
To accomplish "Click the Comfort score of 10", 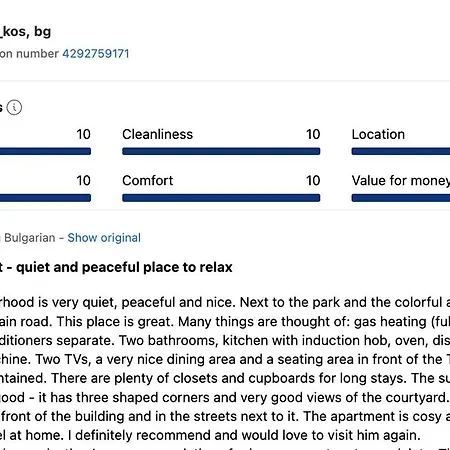I will [313, 181].
